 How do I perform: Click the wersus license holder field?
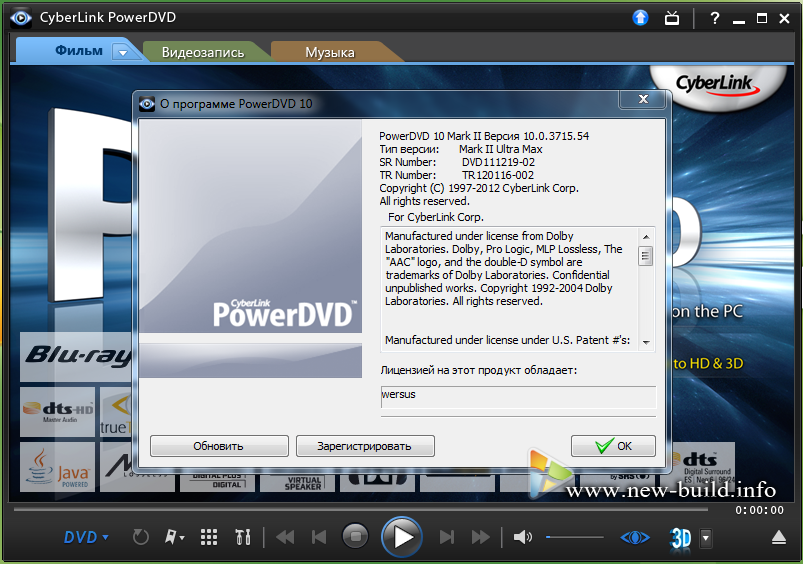pos(518,397)
